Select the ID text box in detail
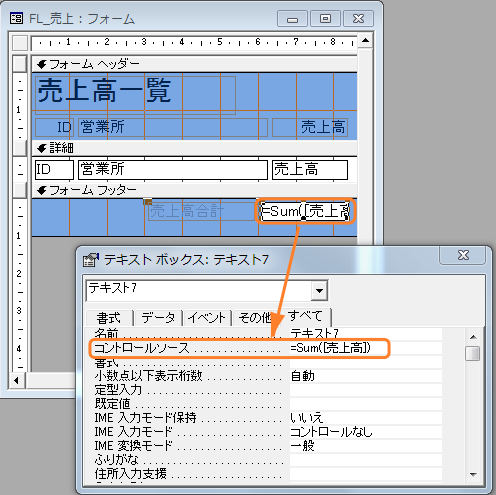Screen dimensions: 496x495 54,170
